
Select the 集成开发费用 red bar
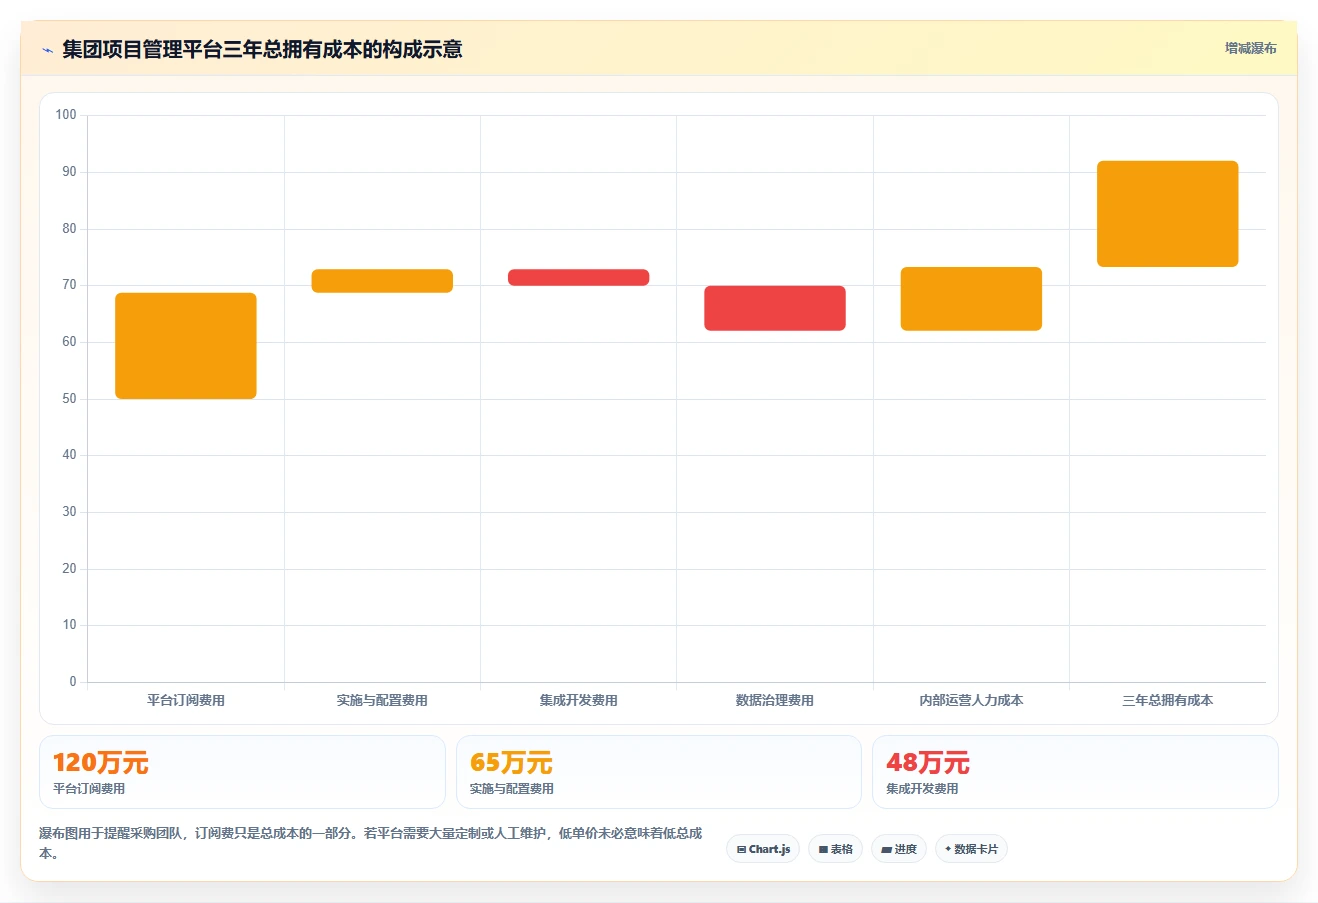tap(579, 278)
